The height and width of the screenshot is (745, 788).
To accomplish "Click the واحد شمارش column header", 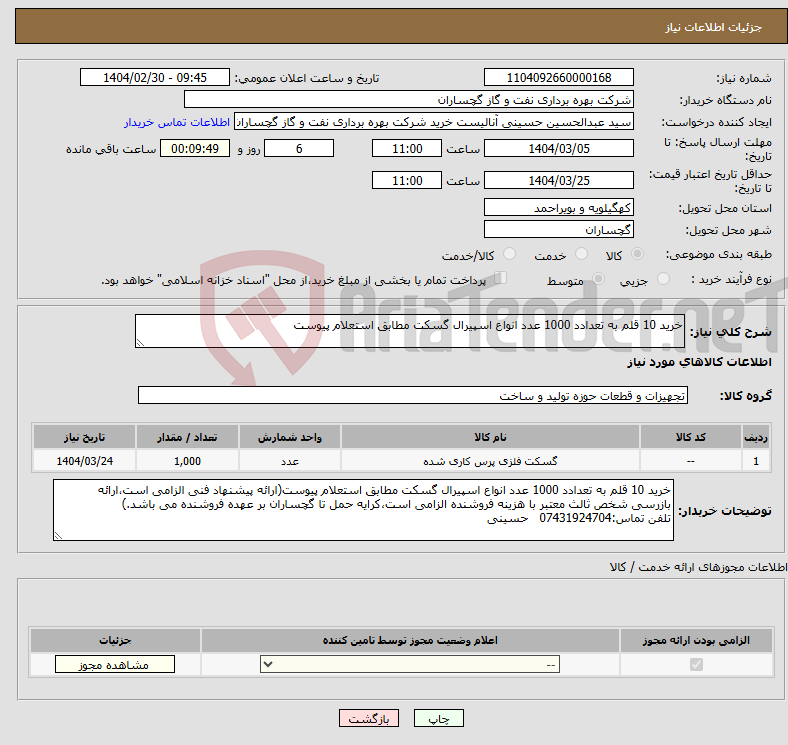I will (x=290, y=437).
